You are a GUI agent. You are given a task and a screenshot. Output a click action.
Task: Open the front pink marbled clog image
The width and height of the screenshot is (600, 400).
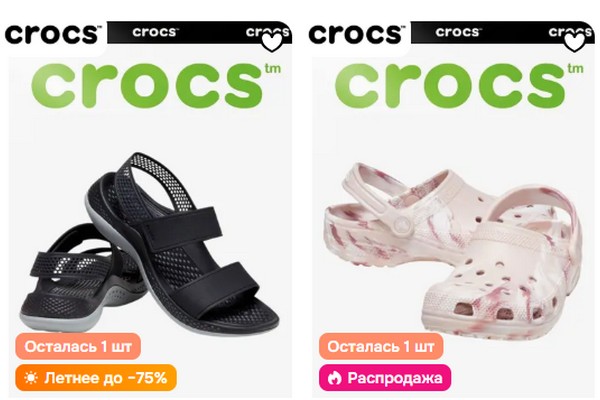tap(501, 268)
